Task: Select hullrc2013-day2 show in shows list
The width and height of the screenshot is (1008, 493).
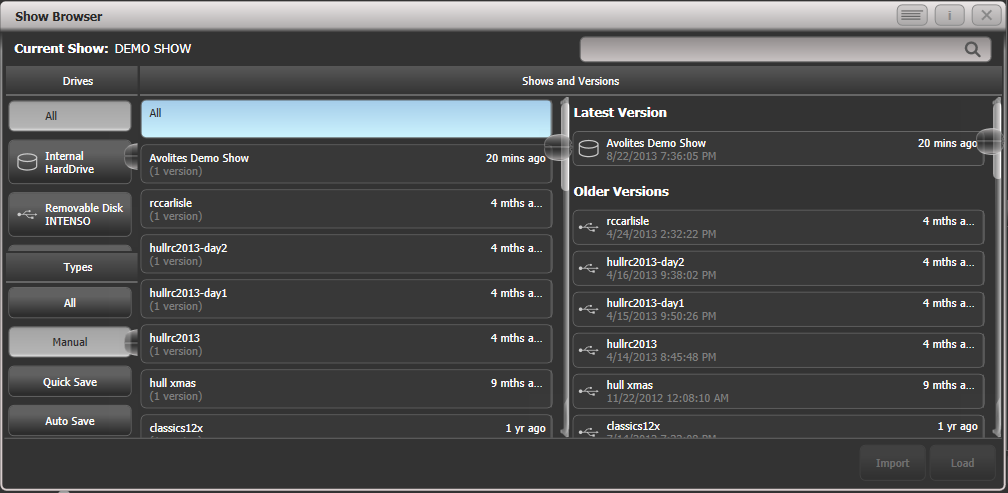Action: (x=346, y=254)
